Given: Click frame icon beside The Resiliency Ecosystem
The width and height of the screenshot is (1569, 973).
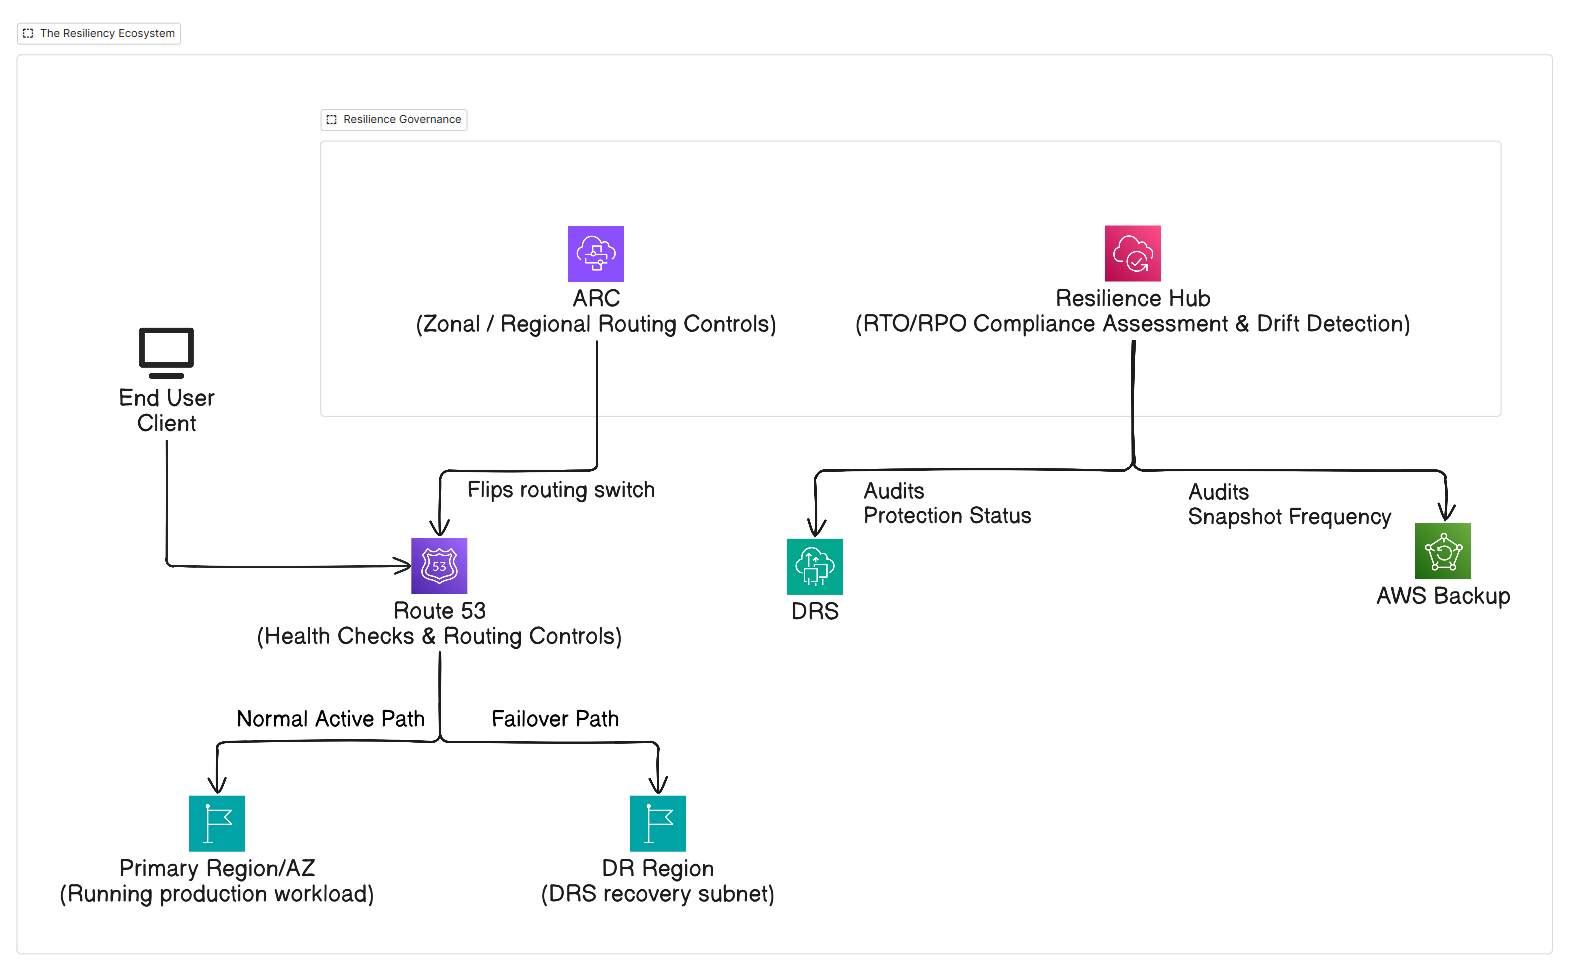Looking at the screenshot, I should tap(28, 33).
